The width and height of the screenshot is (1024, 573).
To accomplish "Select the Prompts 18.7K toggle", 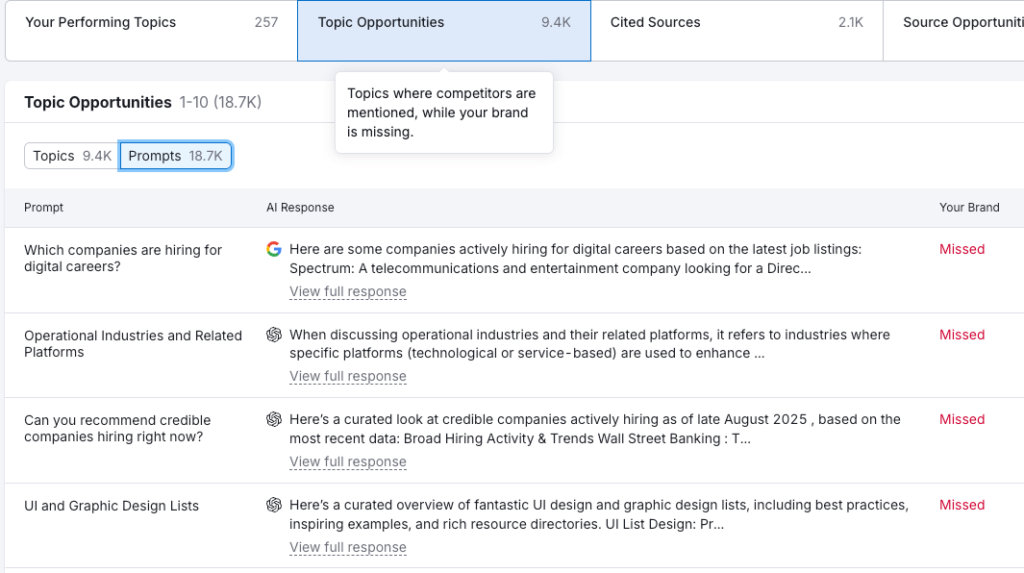I will tap(176, 156).
